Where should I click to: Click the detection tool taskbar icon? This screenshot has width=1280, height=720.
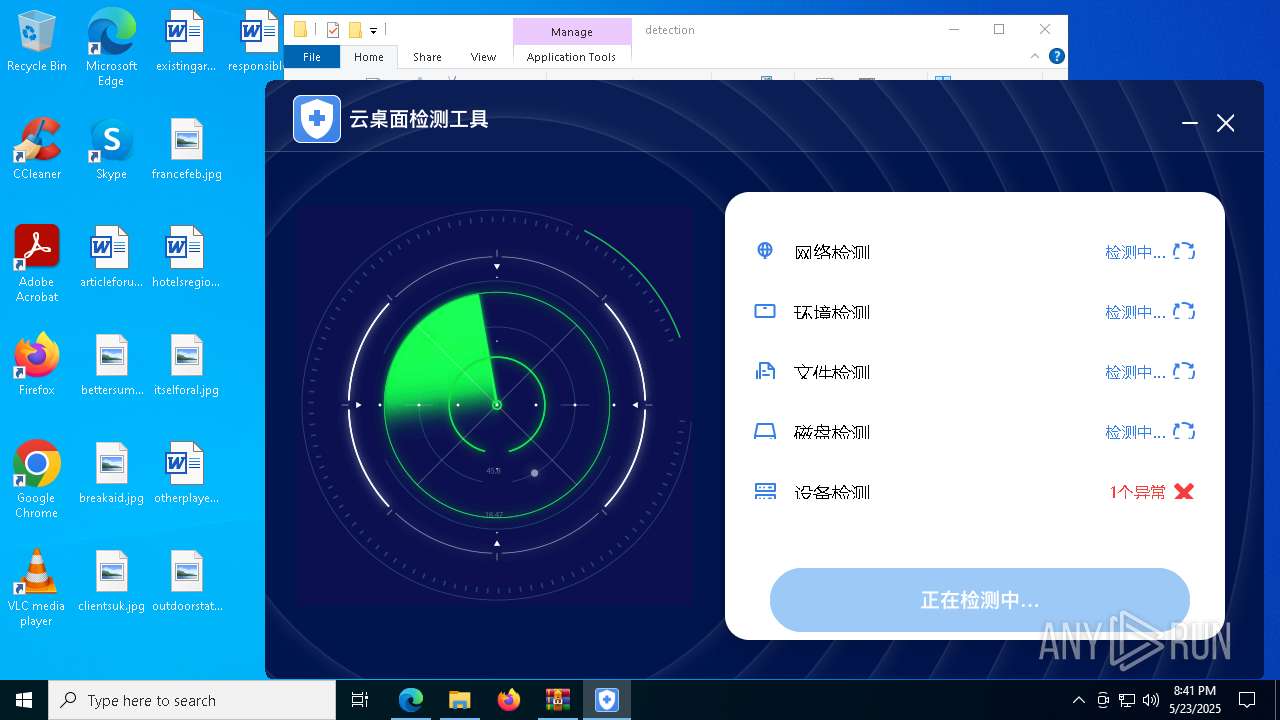point(606,700)
